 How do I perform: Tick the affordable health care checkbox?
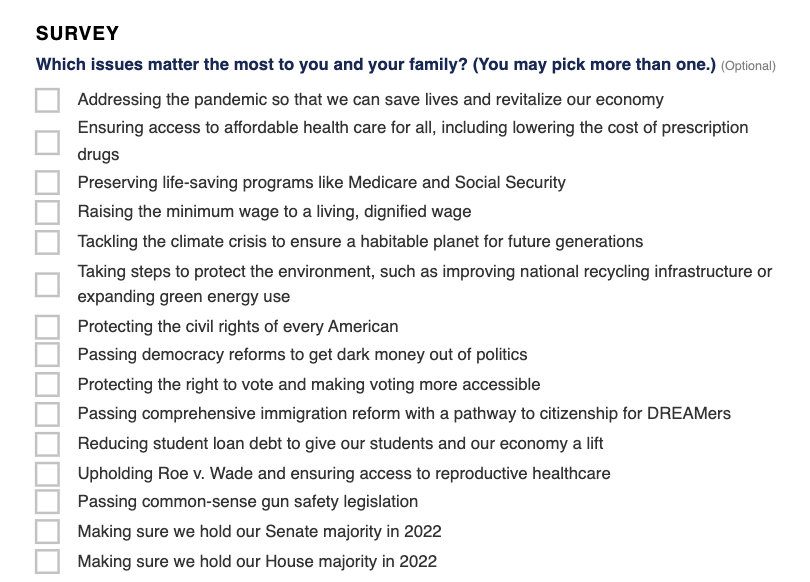tap(47, 142)
